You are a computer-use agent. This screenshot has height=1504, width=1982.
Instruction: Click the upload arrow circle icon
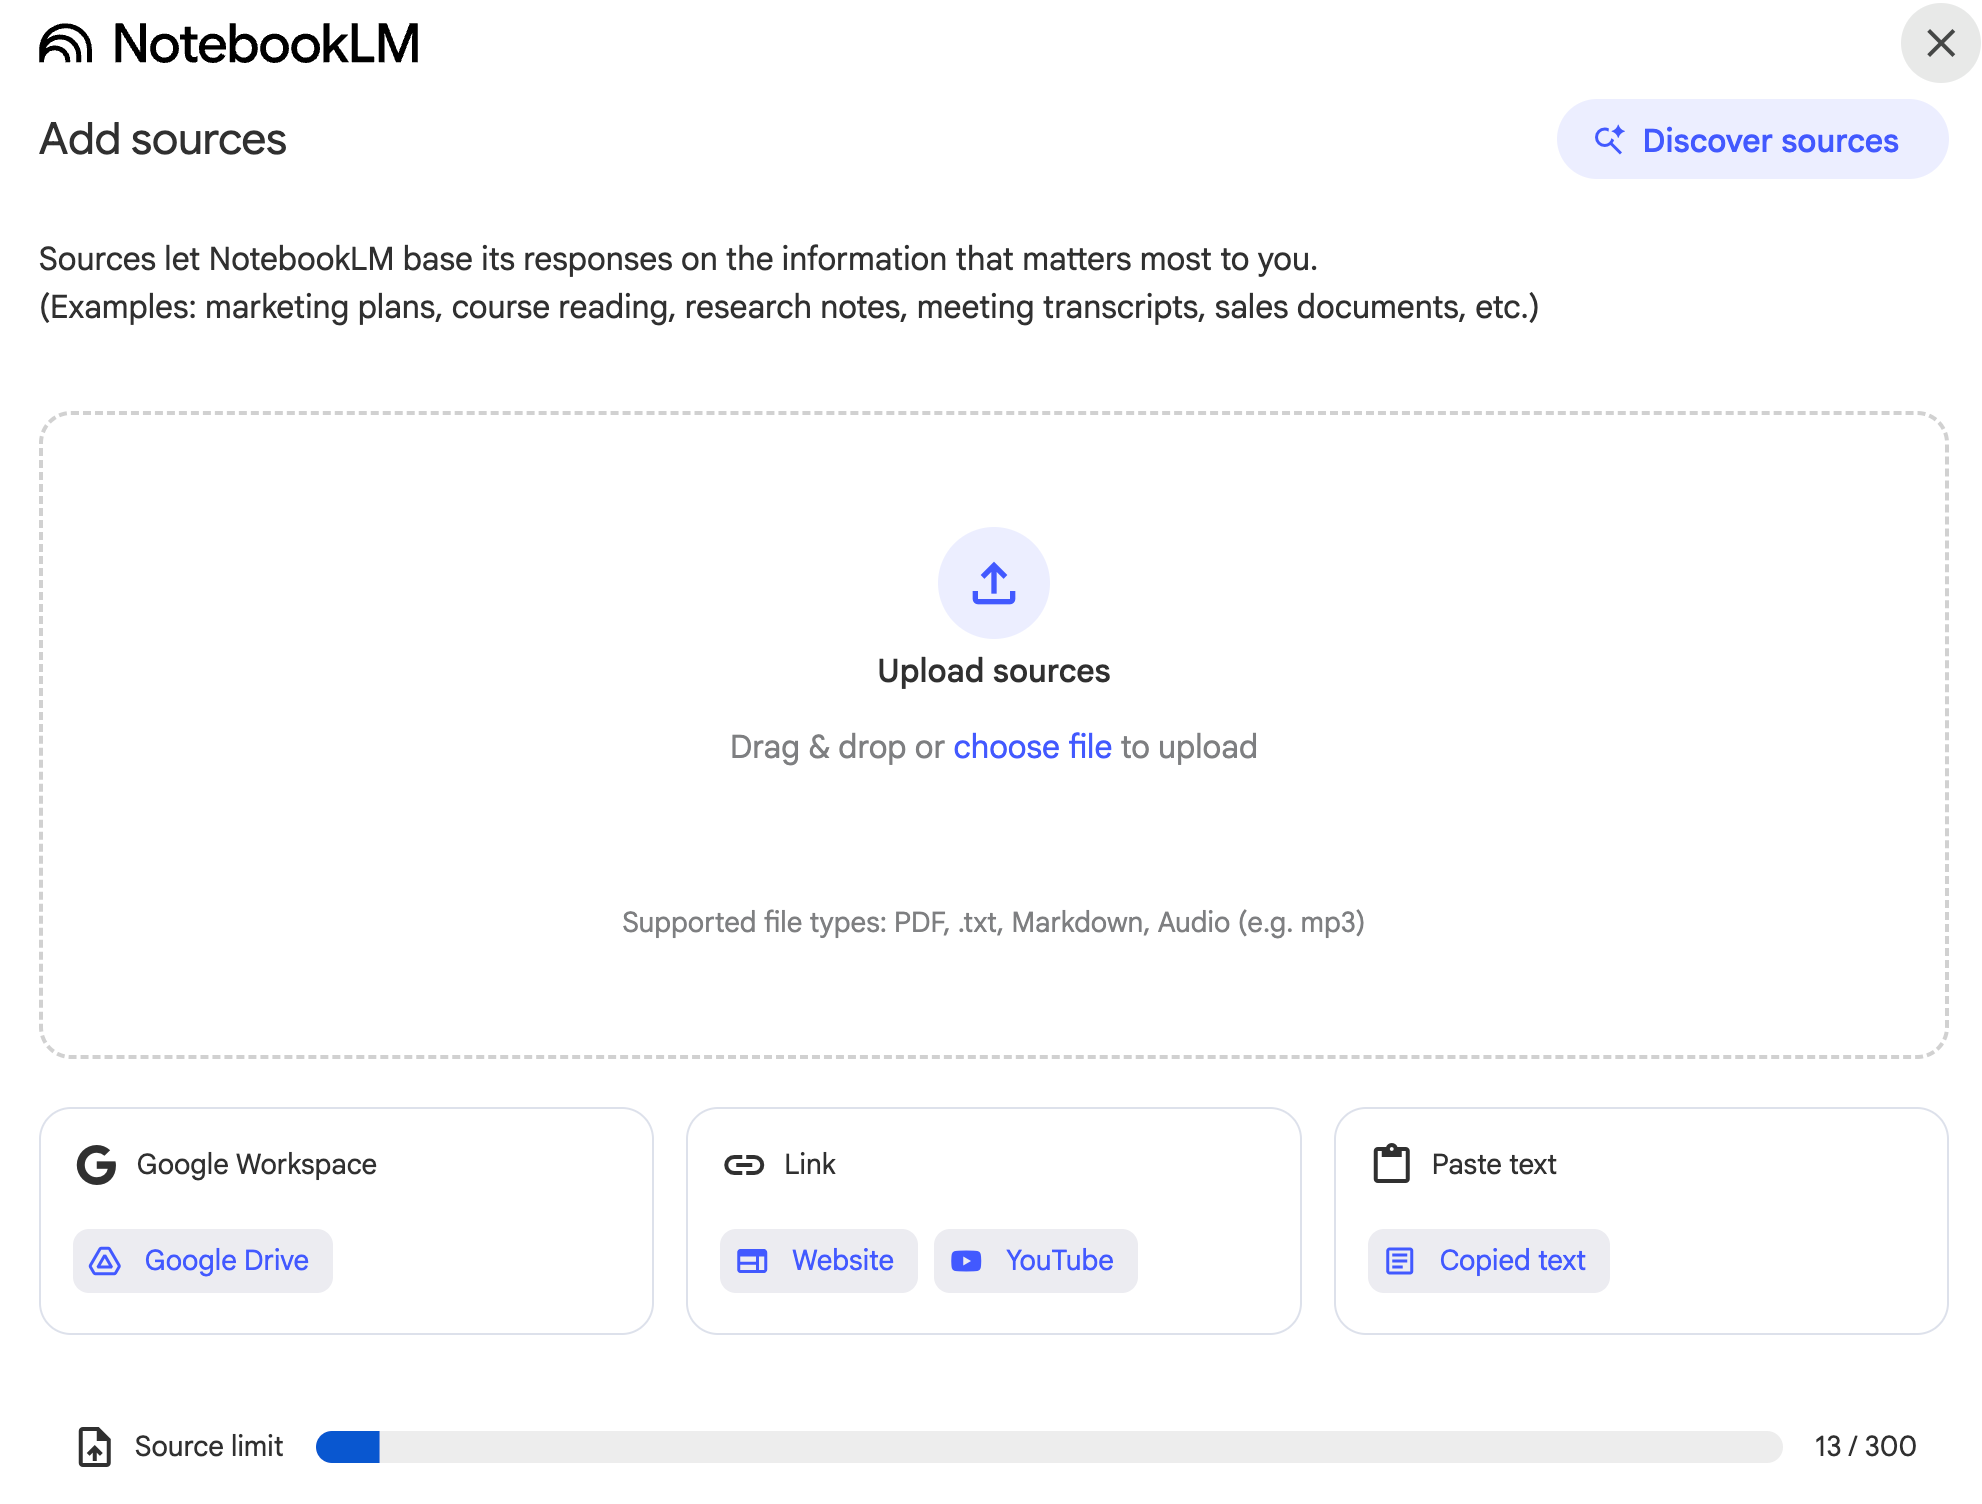coord(993,583)
